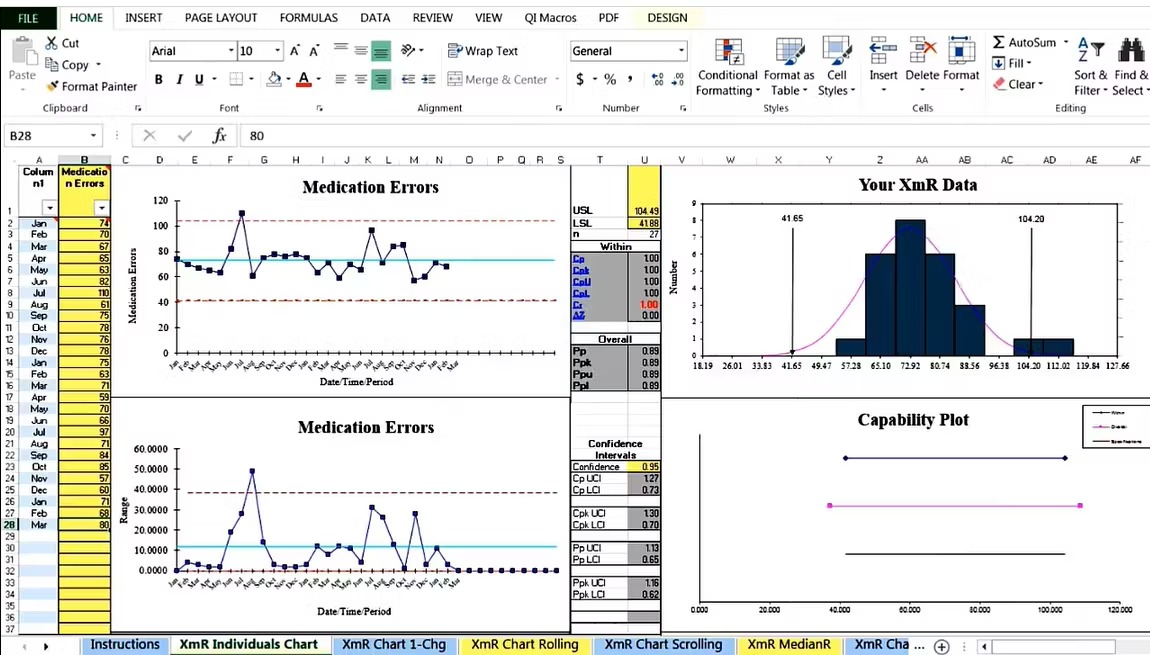Viewport: 1150px width, 655px height.
Task: Expand the Font dialog launcher
Action: pos(320,108)
